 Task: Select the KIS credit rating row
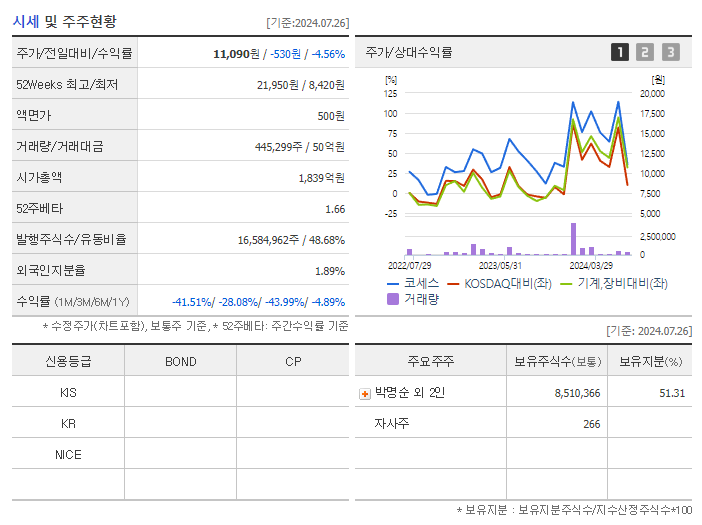coord(180,393)
